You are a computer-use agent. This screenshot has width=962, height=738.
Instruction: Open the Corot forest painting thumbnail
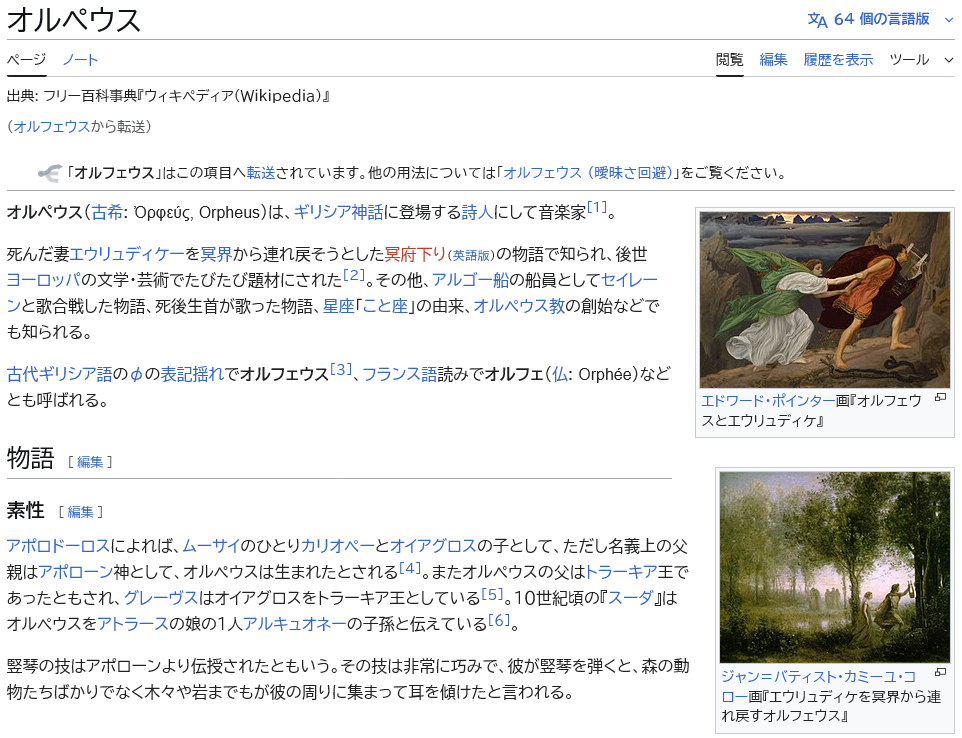pos(834,567)
